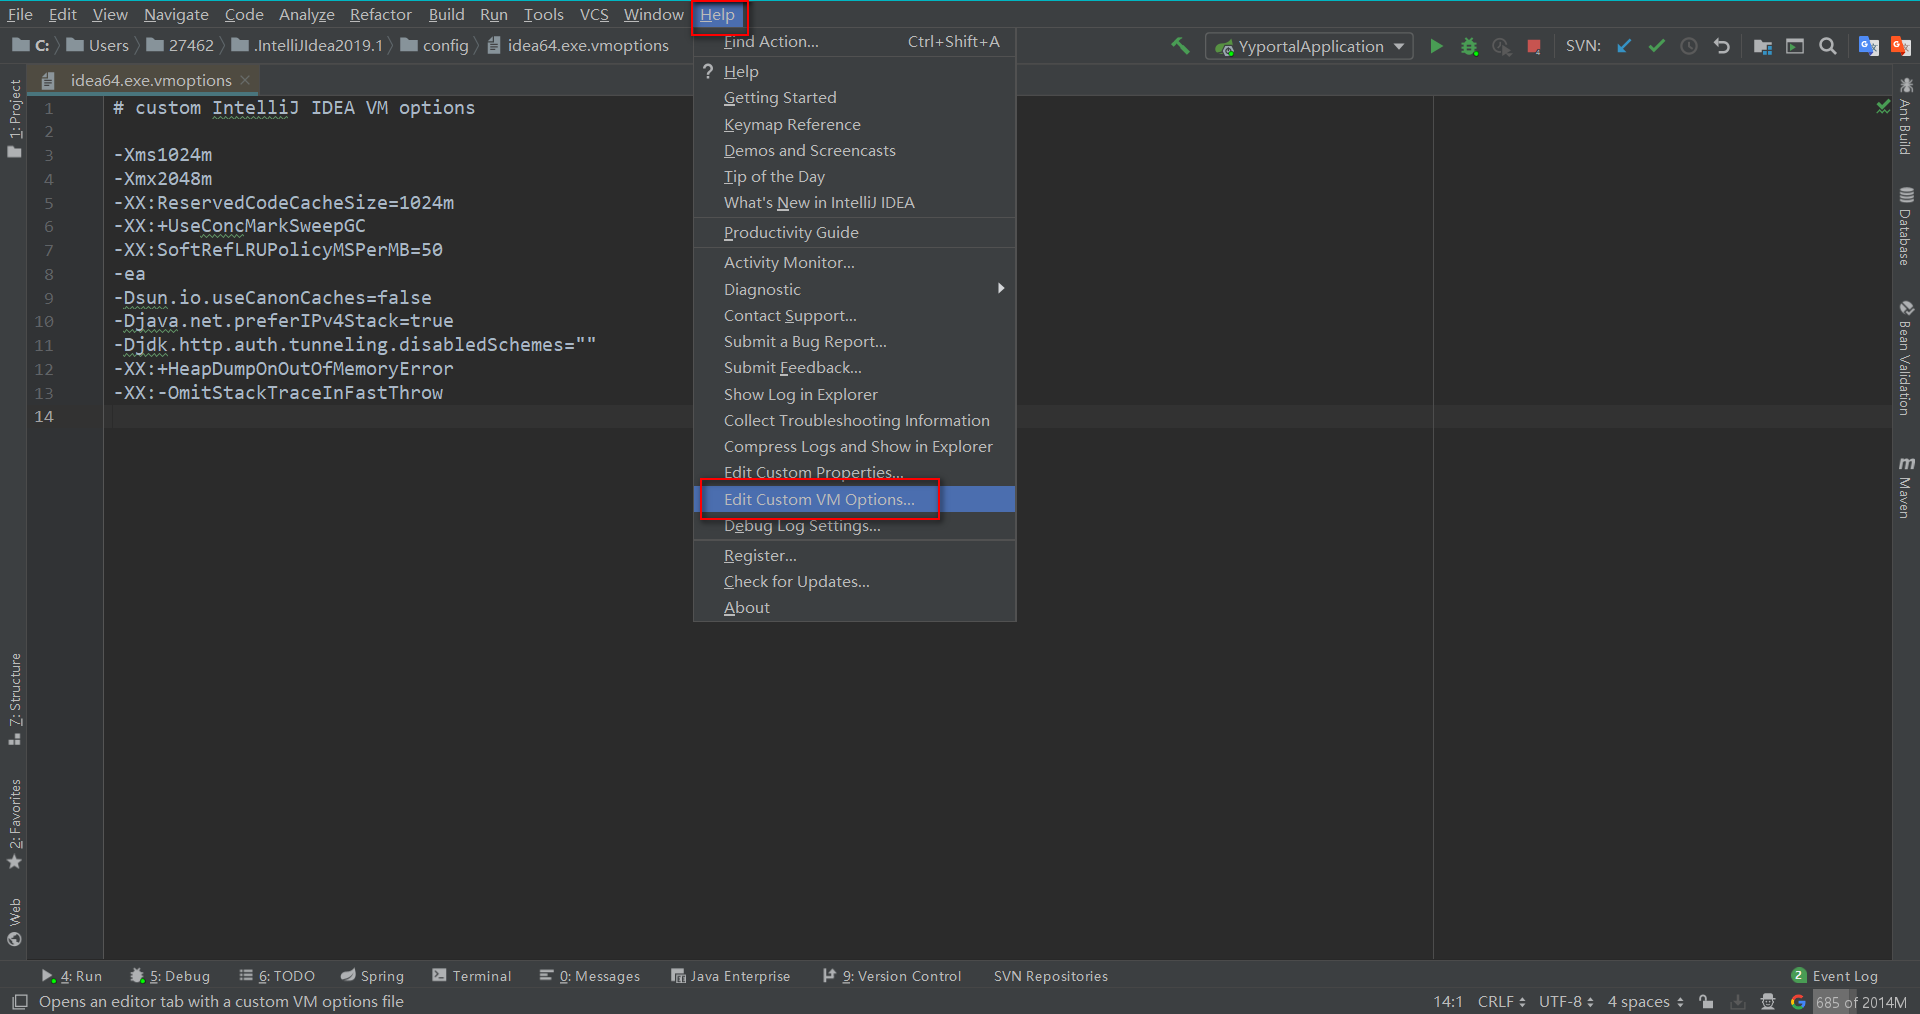Open the Messages tool window

pyautogui.click(x=589, y=976)
